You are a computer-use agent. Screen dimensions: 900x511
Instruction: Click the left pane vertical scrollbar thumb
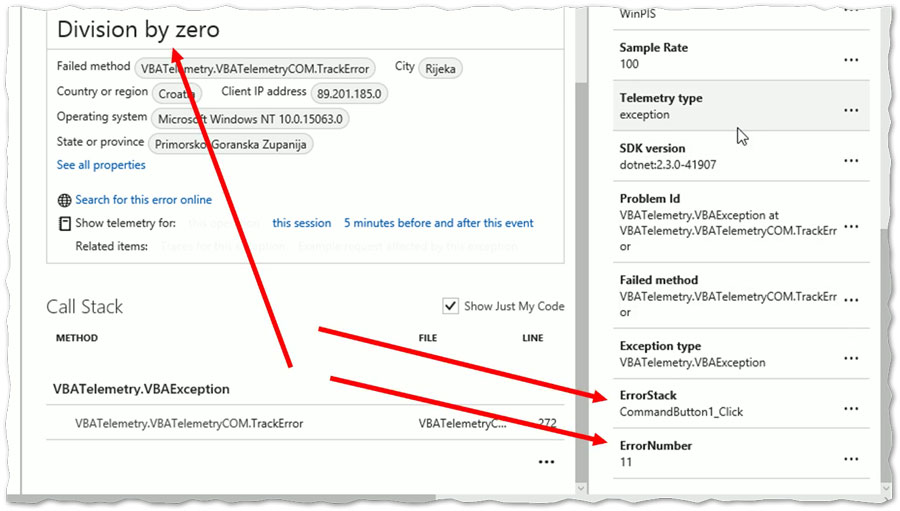pos(580,281)
